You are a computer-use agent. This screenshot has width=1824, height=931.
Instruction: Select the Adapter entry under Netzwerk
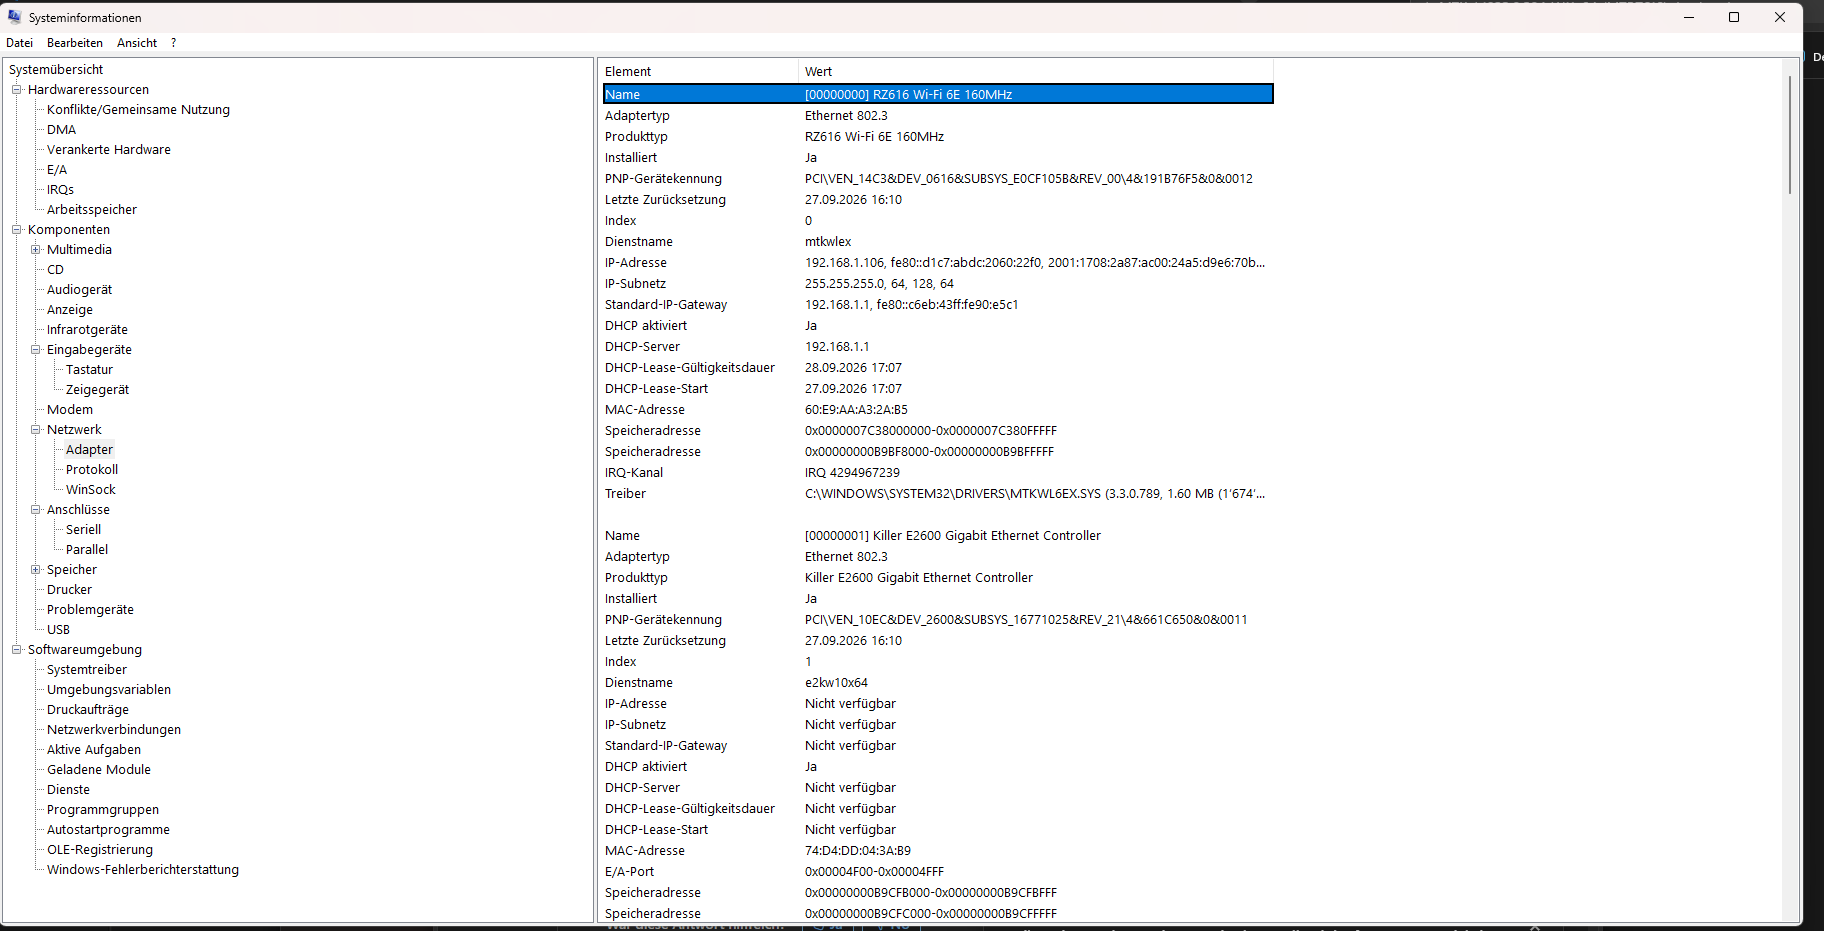tap(89, 450)
